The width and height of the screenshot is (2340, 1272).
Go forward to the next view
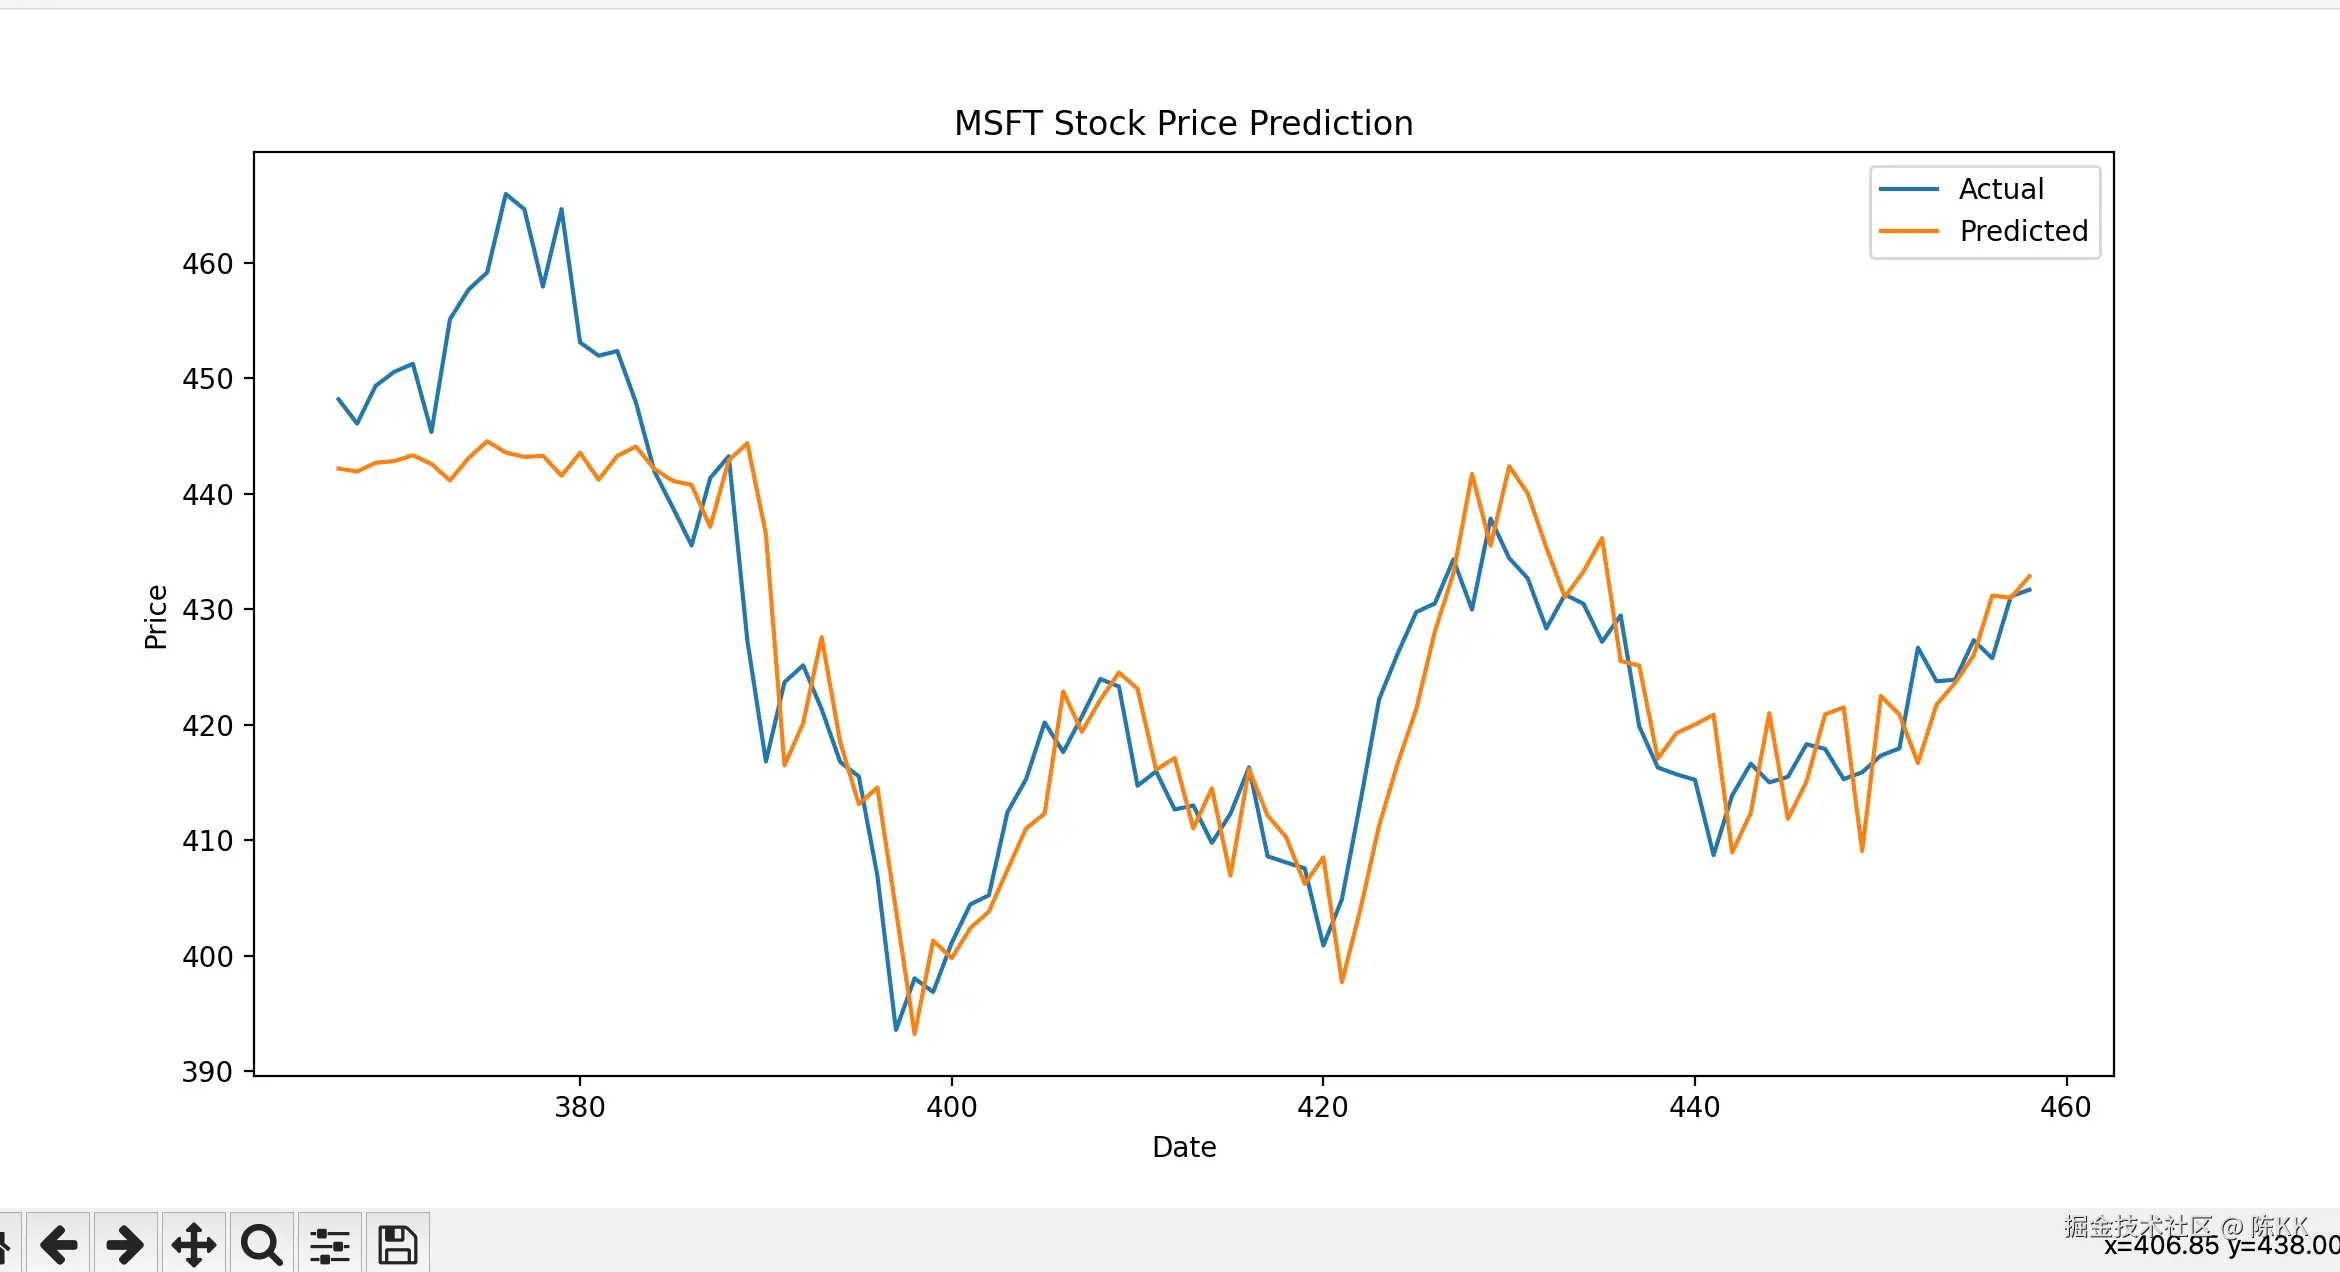point(125,1245)
